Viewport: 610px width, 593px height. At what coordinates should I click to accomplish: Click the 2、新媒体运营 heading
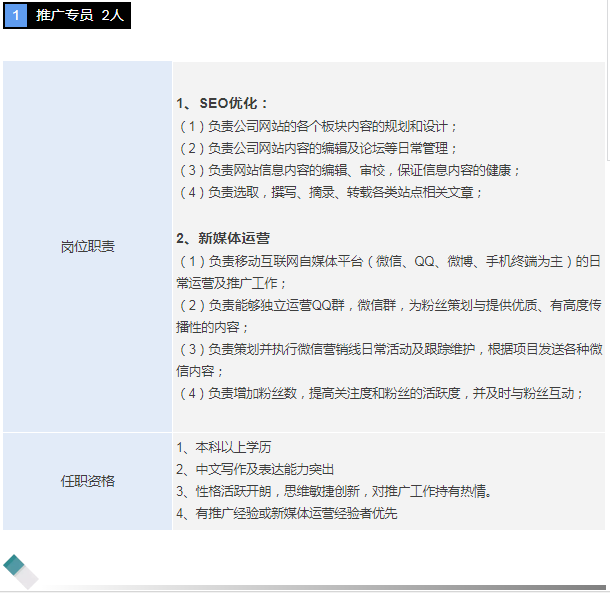tap(223, 238)
